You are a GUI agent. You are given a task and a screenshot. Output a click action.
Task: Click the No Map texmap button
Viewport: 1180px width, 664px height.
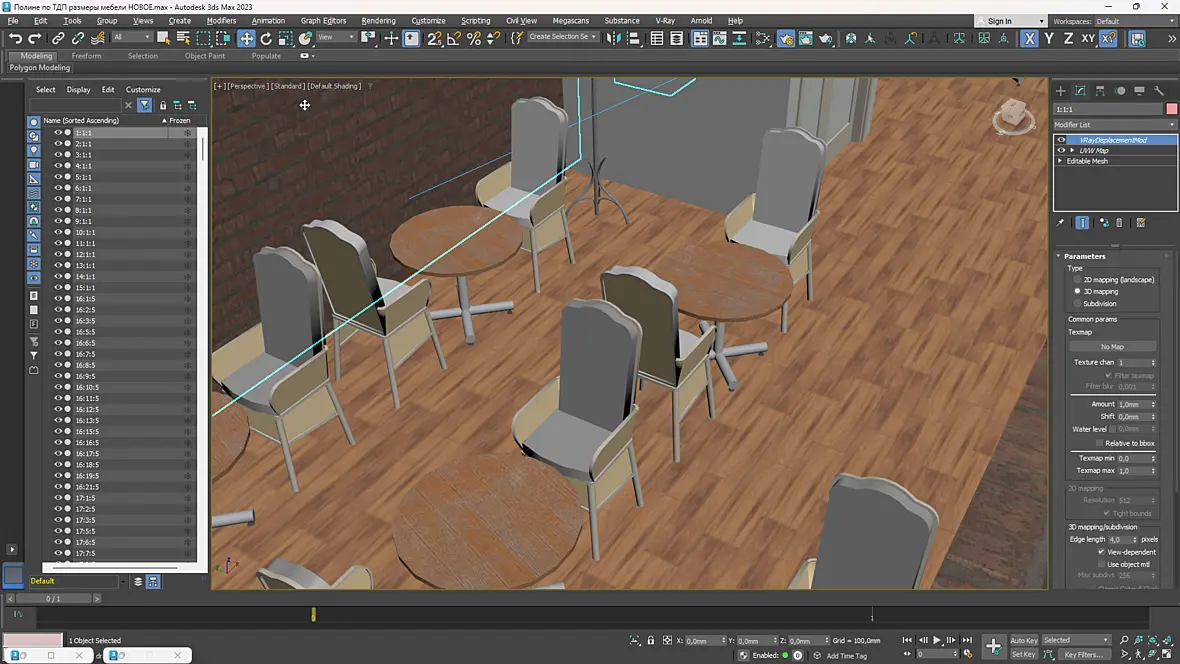tap(1112, 347)
